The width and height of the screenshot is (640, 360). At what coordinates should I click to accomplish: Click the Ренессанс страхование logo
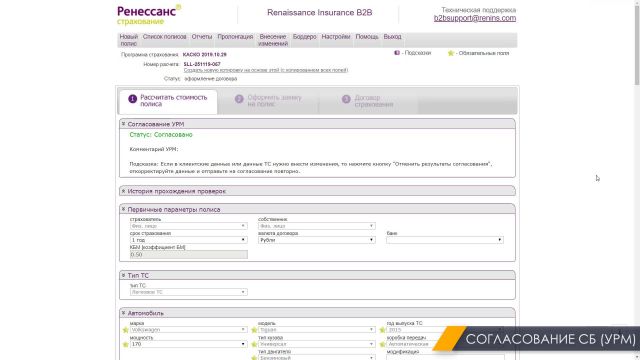pyautogui.click(x=149, y=15)
